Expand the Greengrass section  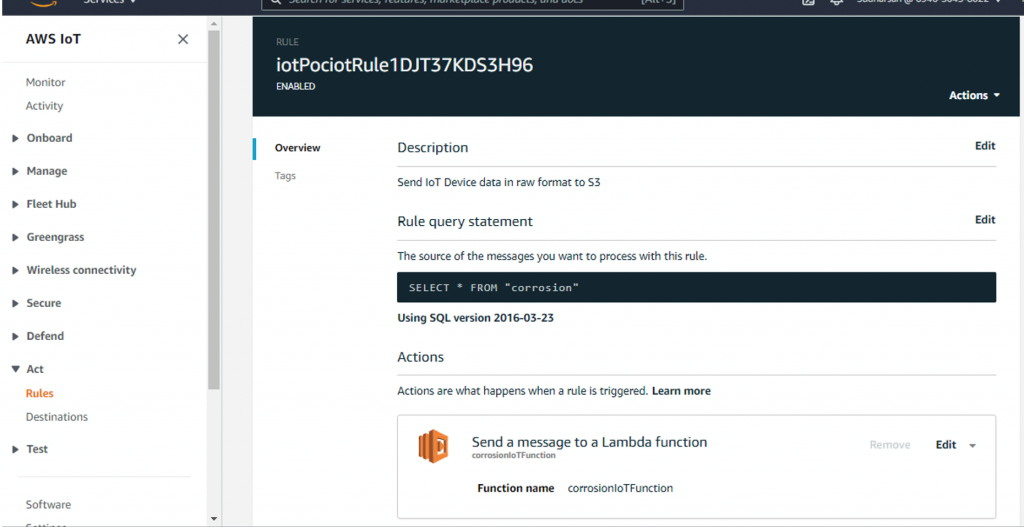click(x=48, y=237)
